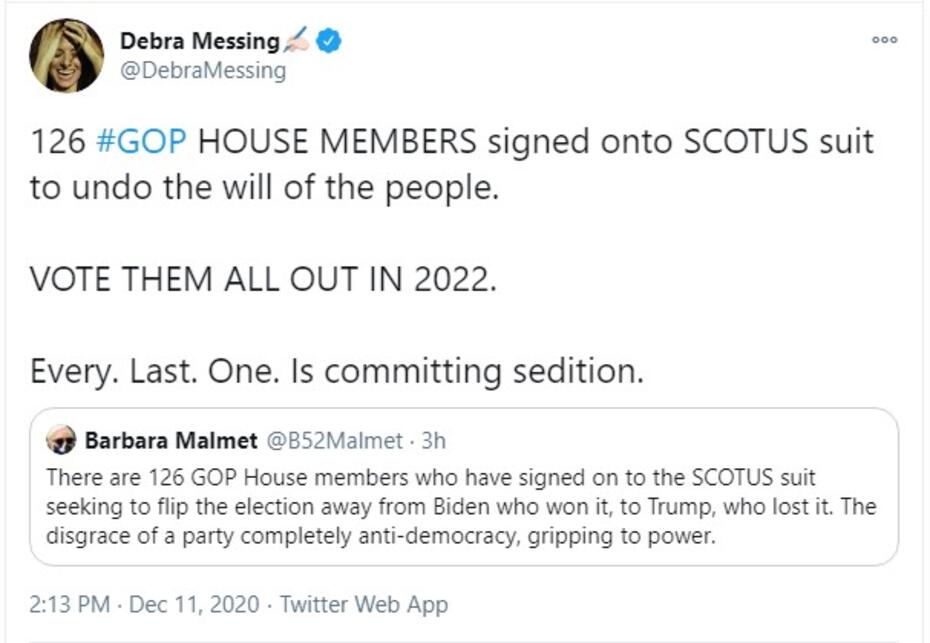Open the #GOP hashtag
This screenshot has height=643, width=930.
pos(140,141)
